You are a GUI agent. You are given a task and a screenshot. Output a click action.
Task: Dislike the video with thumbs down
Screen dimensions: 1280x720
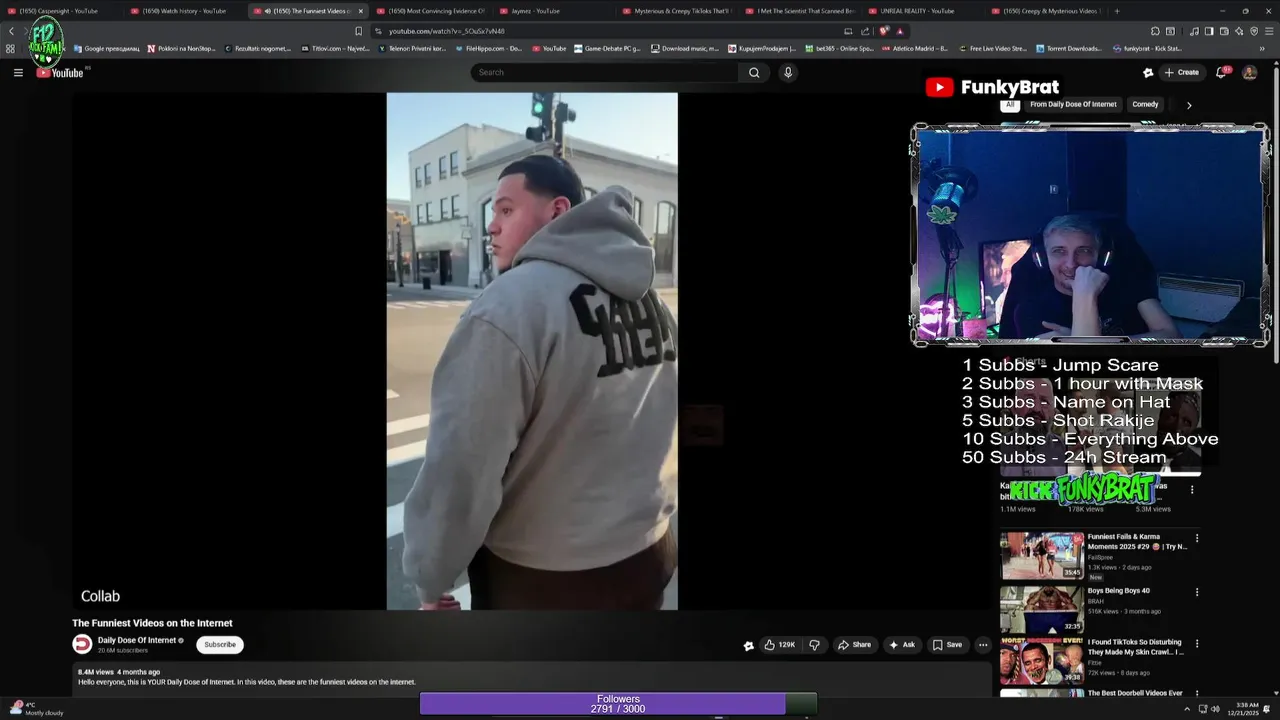(x=814, y=645)
